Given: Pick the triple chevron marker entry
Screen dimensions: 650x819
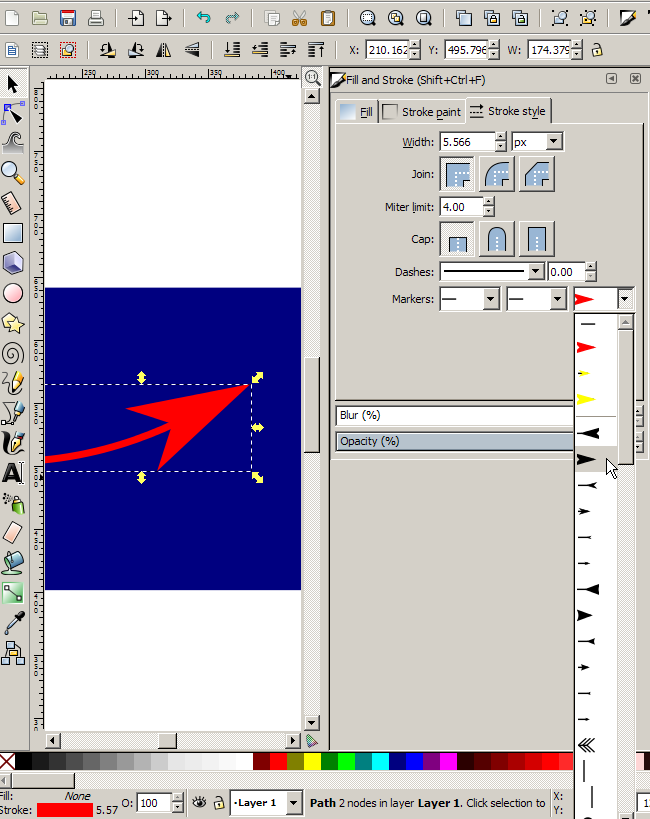Looking at the screenshot, I should [586, 745].
